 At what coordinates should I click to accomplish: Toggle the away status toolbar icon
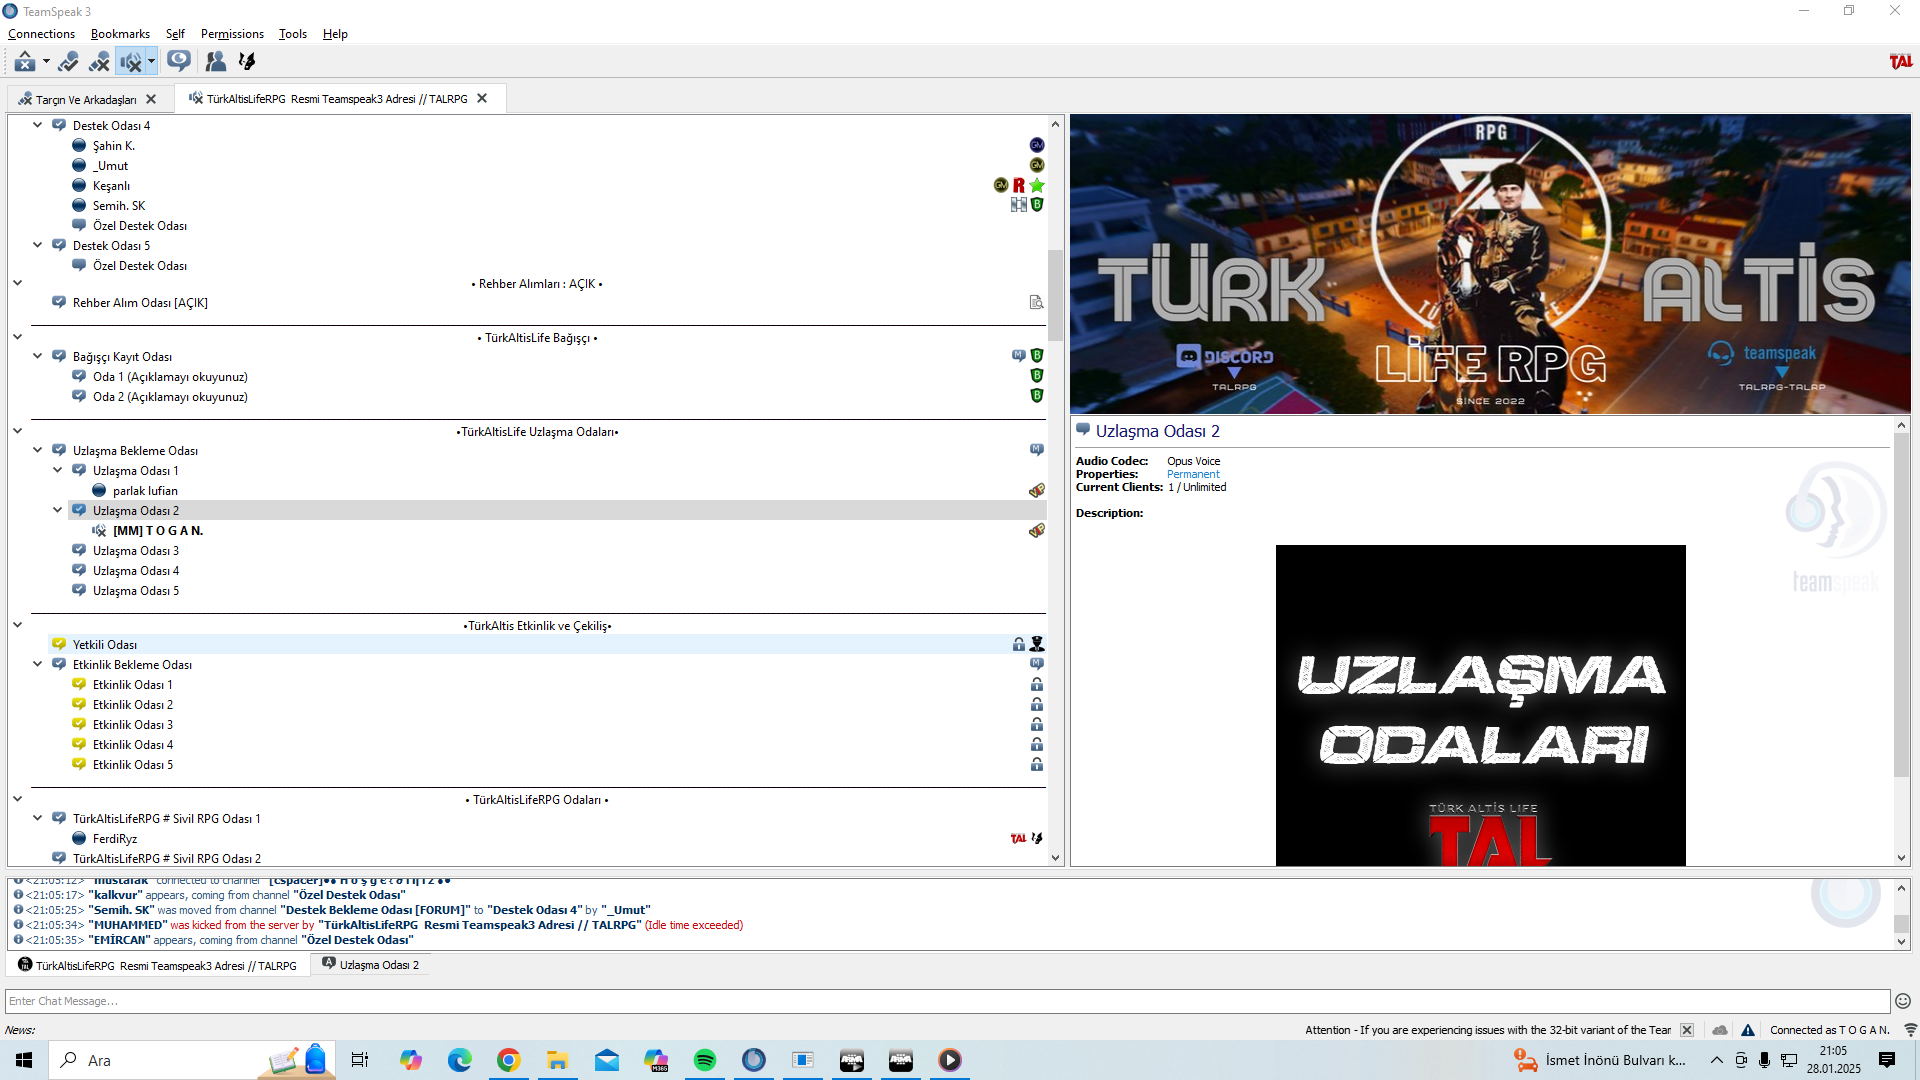tap(25, 62)
